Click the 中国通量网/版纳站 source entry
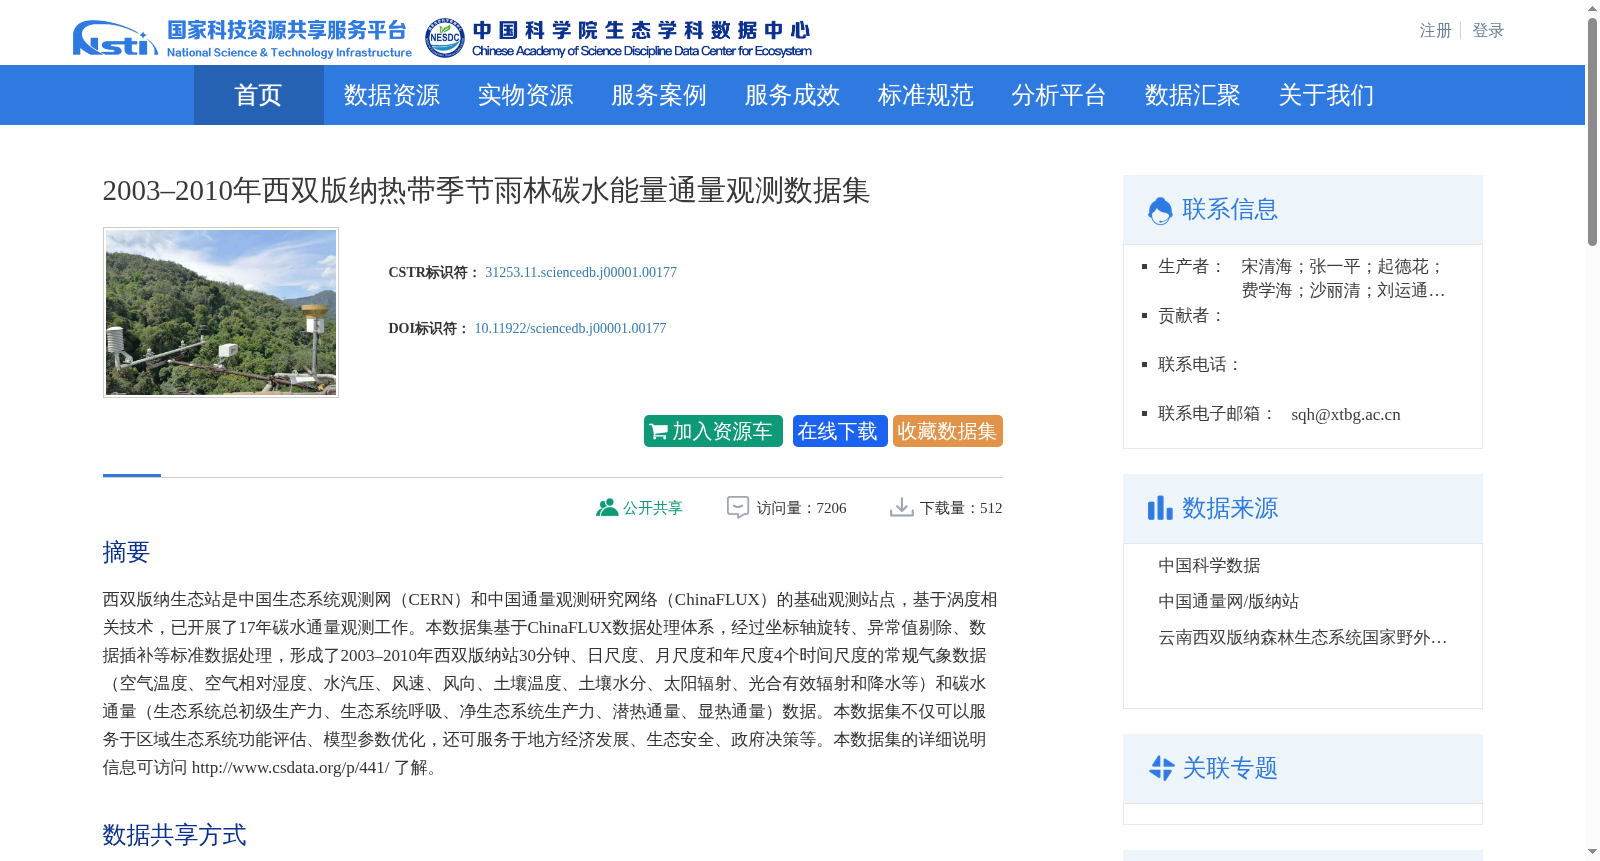This screenshot has width=1600, height=861. (x=1228, y=602)
